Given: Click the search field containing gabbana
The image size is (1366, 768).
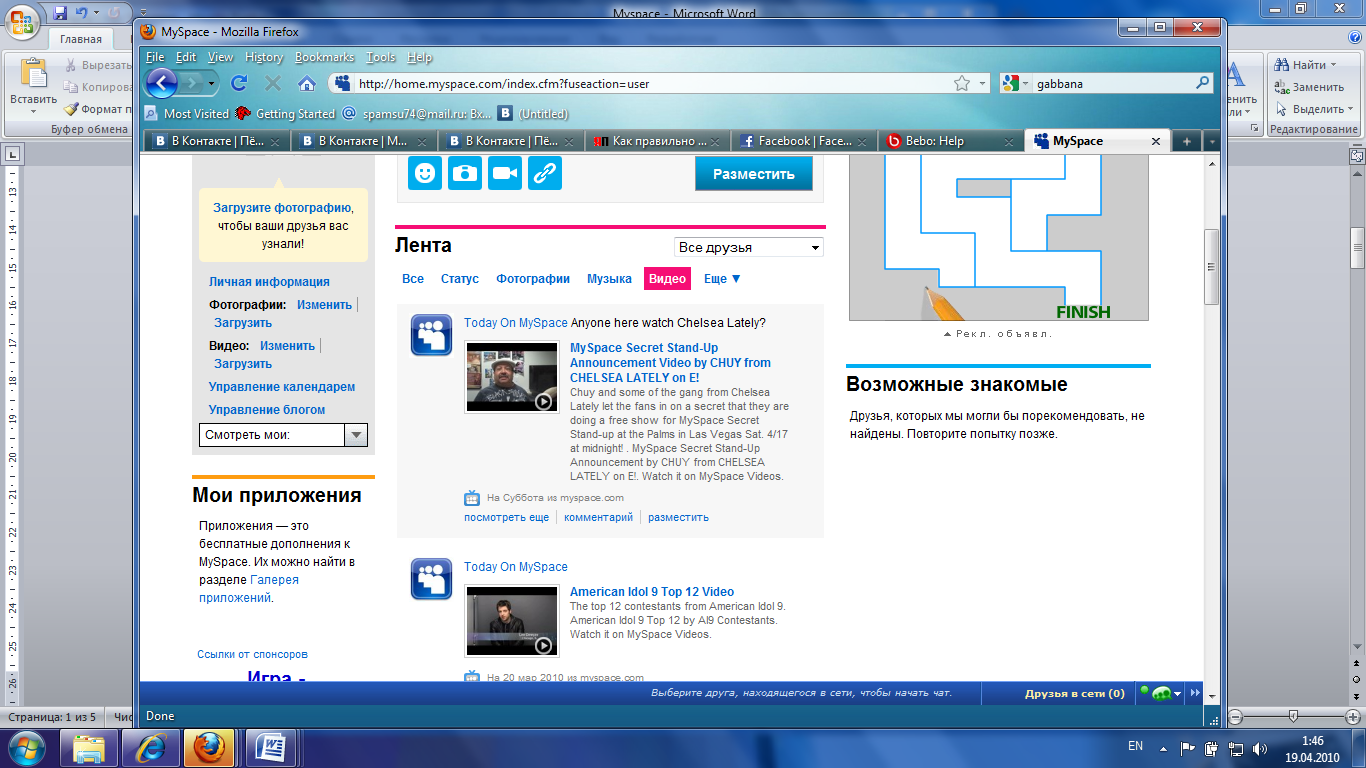Looking at the screenshot, I should tap(1112, 84).
